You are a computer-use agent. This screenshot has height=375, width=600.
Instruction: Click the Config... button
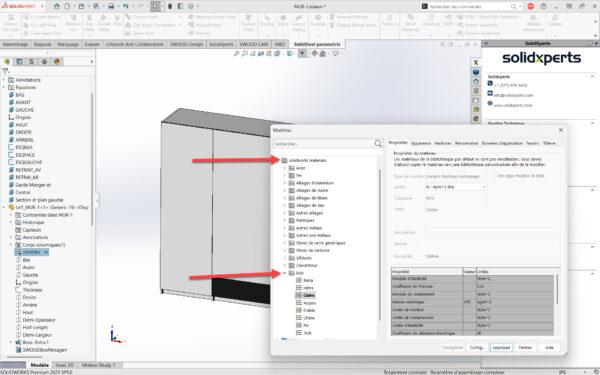pyautogui.click(x=477, y=347)
